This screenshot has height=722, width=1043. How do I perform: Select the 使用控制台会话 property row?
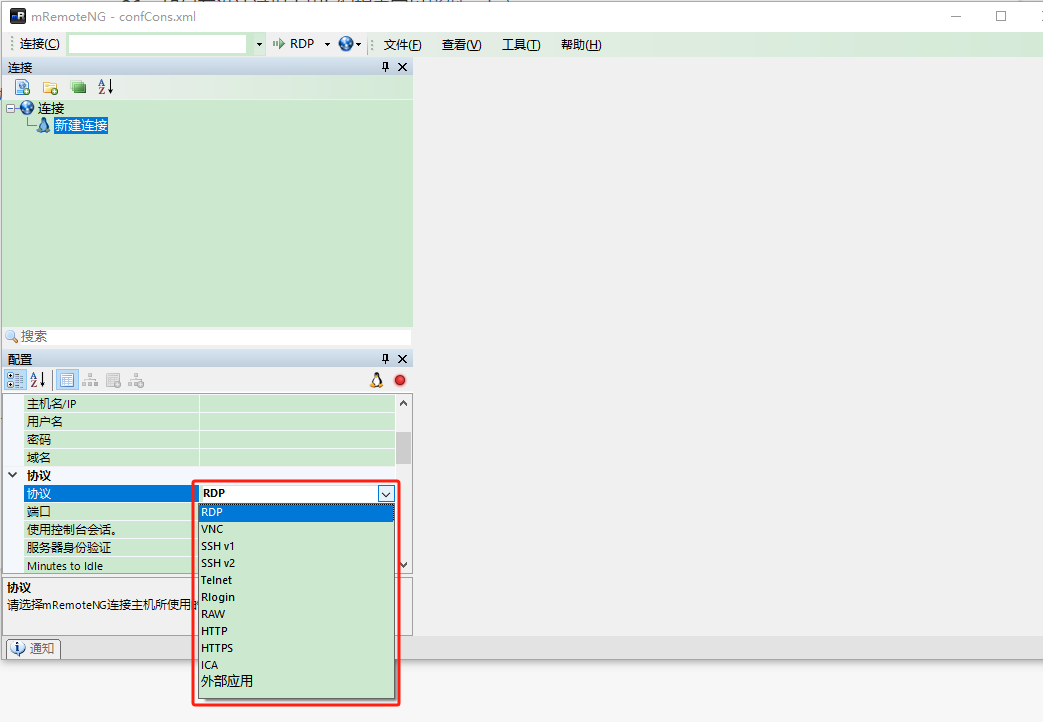point(108,530)
